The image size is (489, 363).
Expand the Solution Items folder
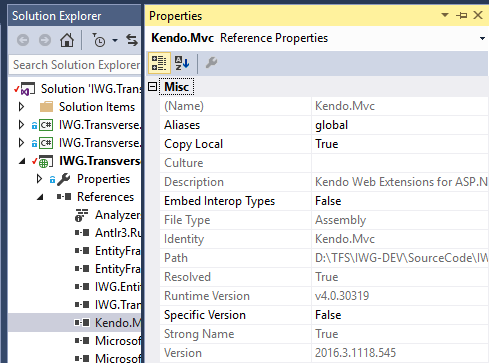[21, 107]
